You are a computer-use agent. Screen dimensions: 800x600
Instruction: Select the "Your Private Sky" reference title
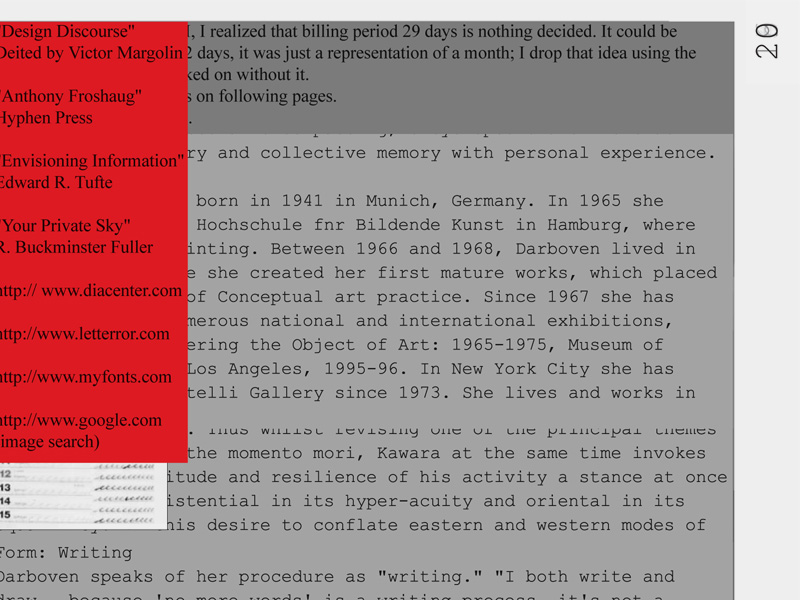tap(65, 226)
